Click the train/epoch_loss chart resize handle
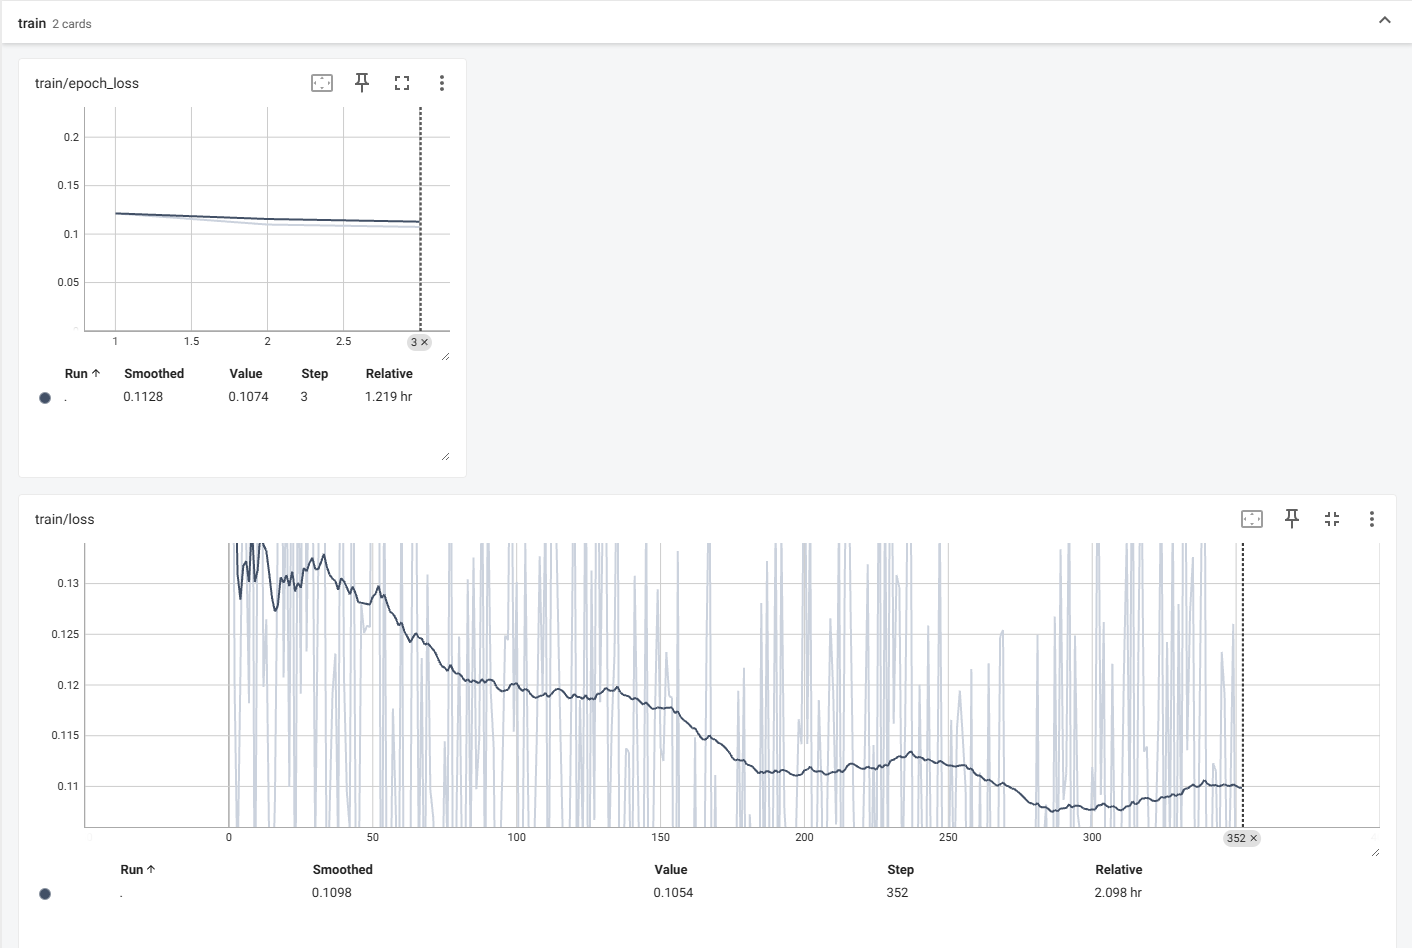The width and height of the screenshot is (1412, 948). (x=445, y=356)
